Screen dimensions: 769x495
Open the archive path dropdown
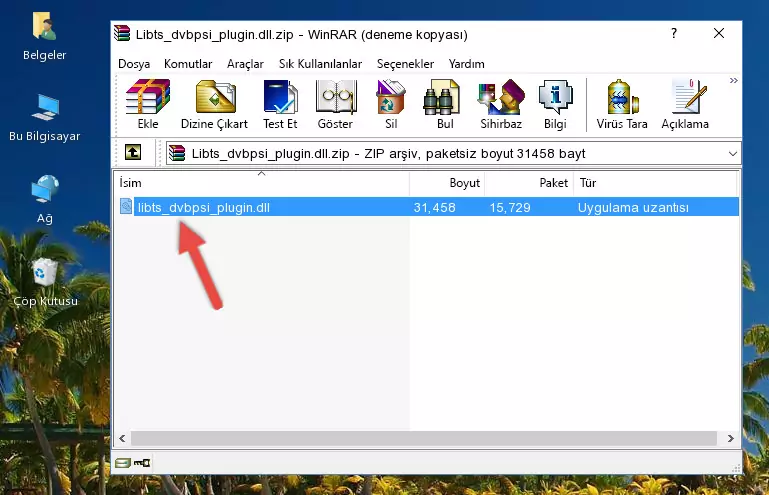[733, 154]
